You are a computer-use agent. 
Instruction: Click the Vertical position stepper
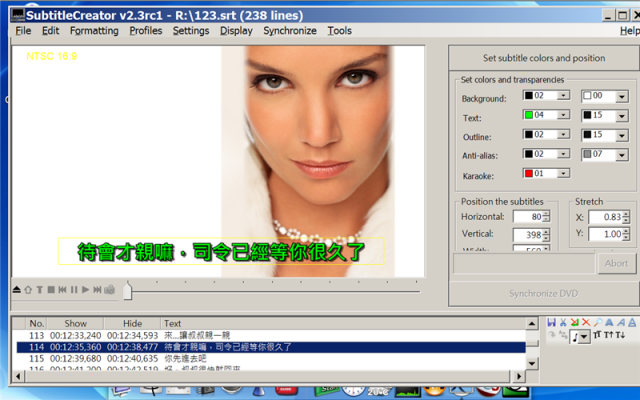click(546, 235)
